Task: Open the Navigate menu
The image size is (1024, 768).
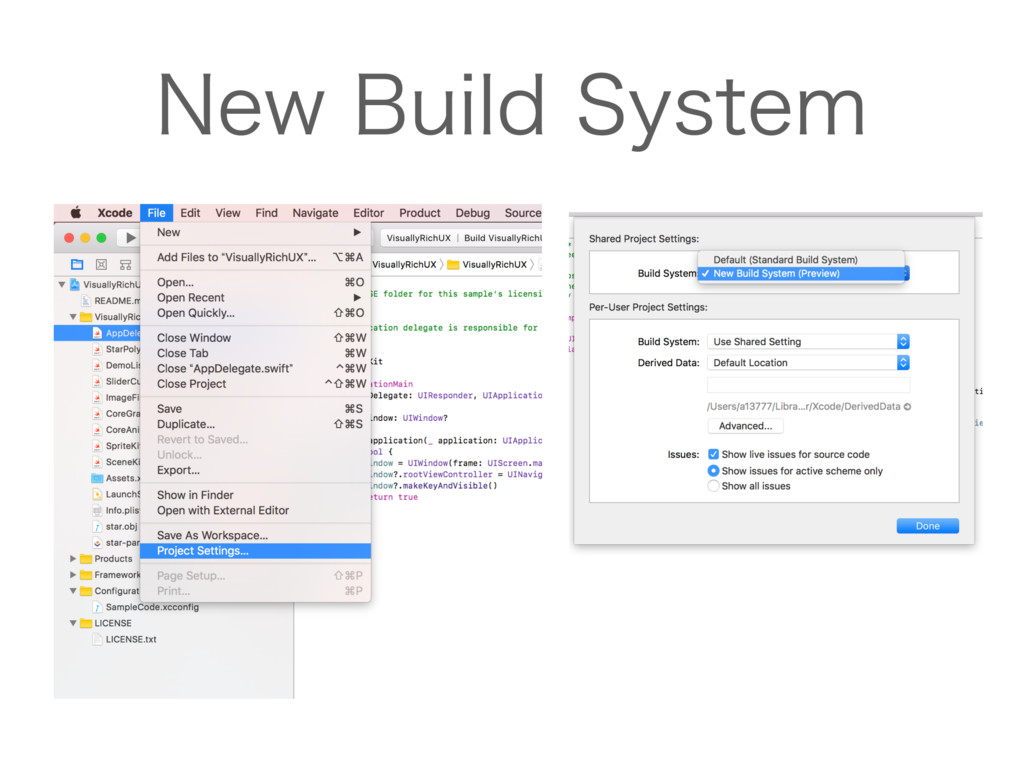Action: 315,213
